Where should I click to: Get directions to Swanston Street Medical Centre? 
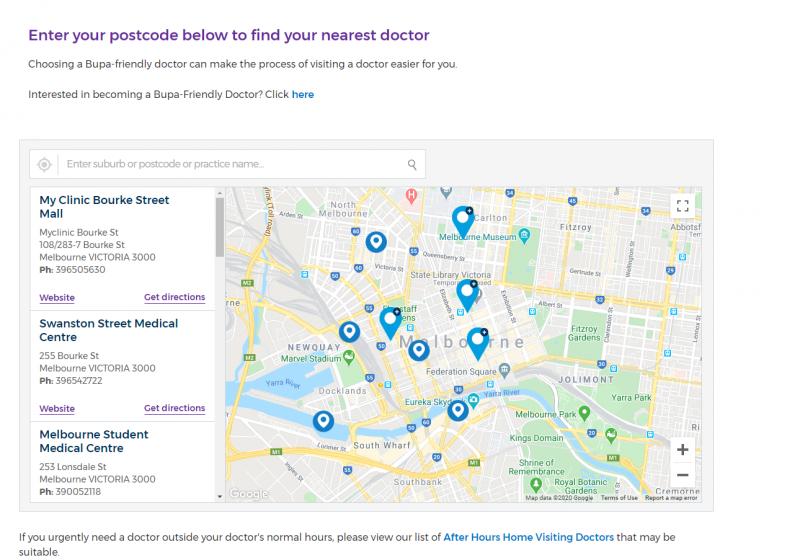pos(174,408)
